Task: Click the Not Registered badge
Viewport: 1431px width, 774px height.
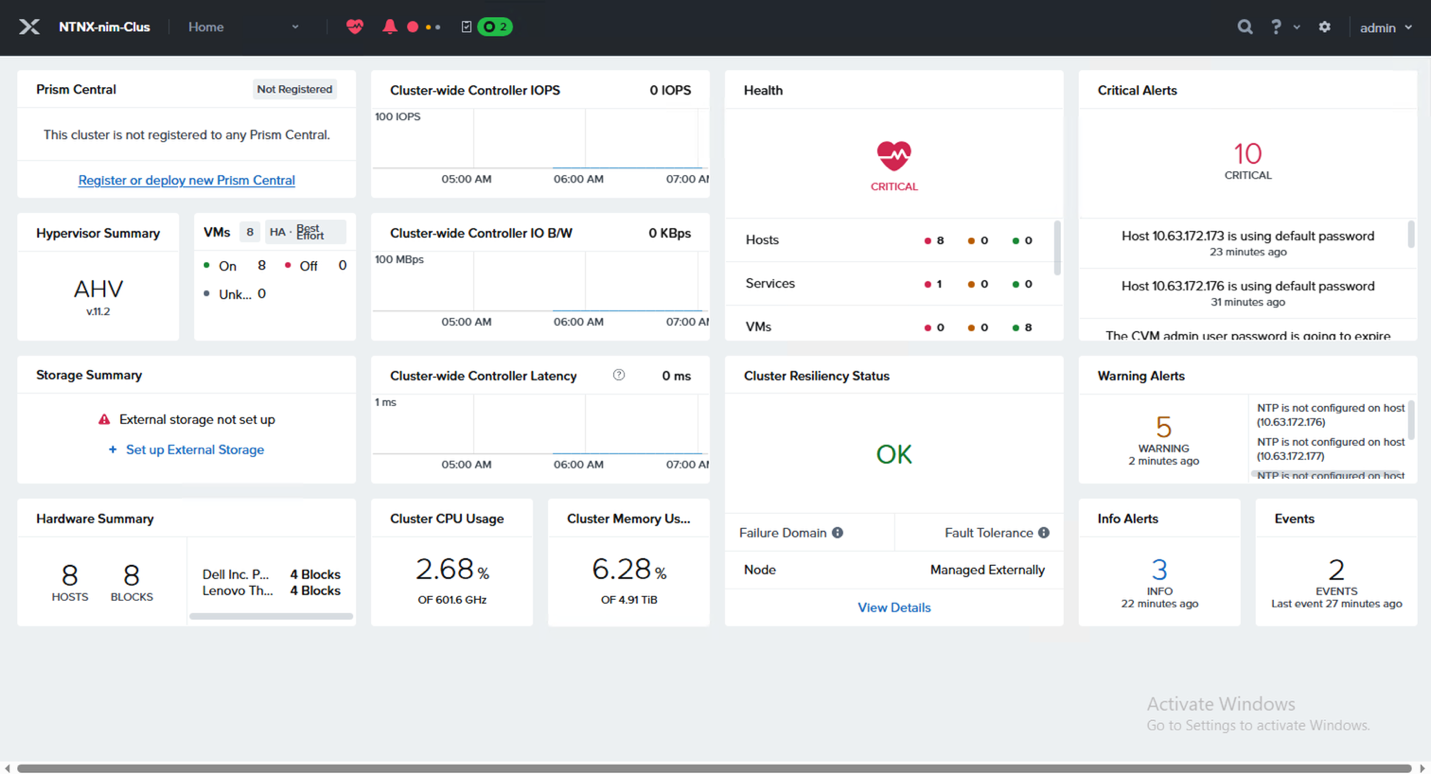Action: pos(294,90)
